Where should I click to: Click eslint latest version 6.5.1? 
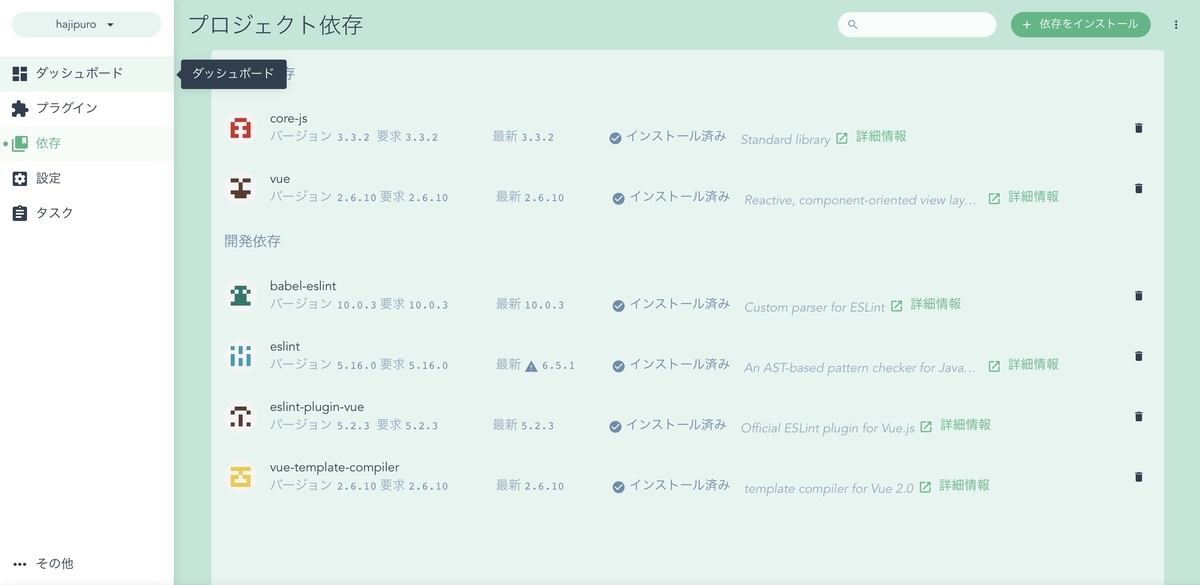pyautogui.click(x=559, y=366)
